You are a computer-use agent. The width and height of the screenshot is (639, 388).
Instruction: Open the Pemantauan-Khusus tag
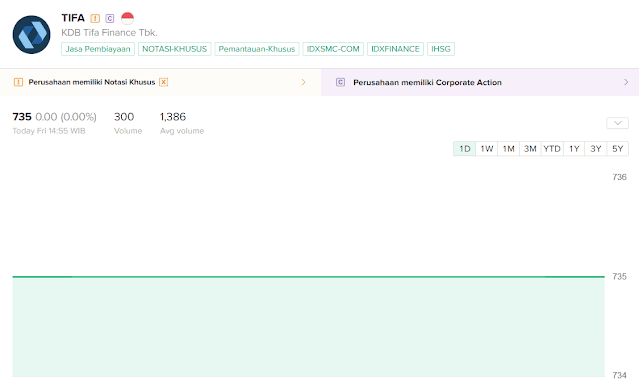pyautogui.click(x=257, y=49)
